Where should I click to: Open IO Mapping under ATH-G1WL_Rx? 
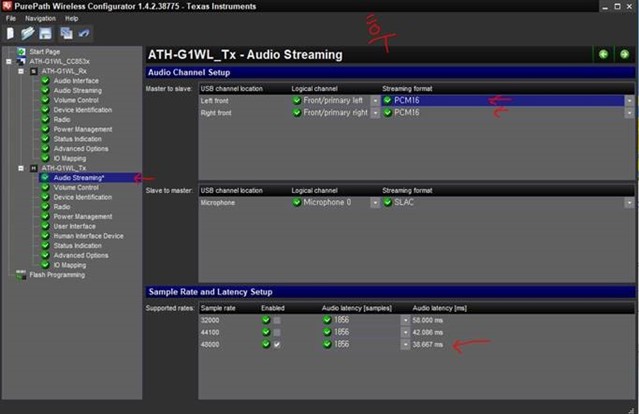[x=70, y=159]
